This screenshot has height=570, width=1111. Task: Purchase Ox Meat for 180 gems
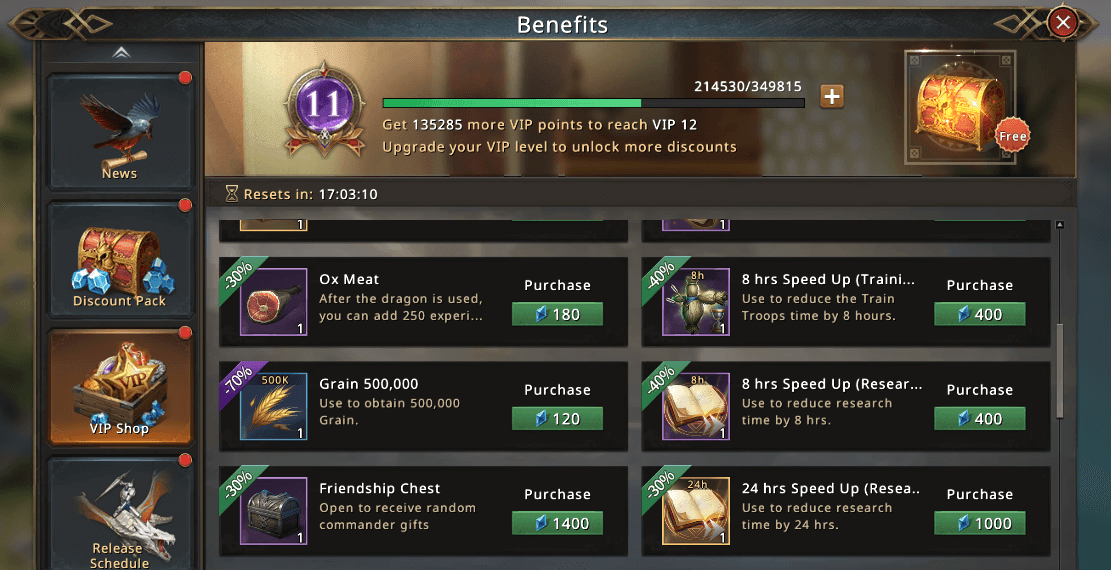(557, 315)
